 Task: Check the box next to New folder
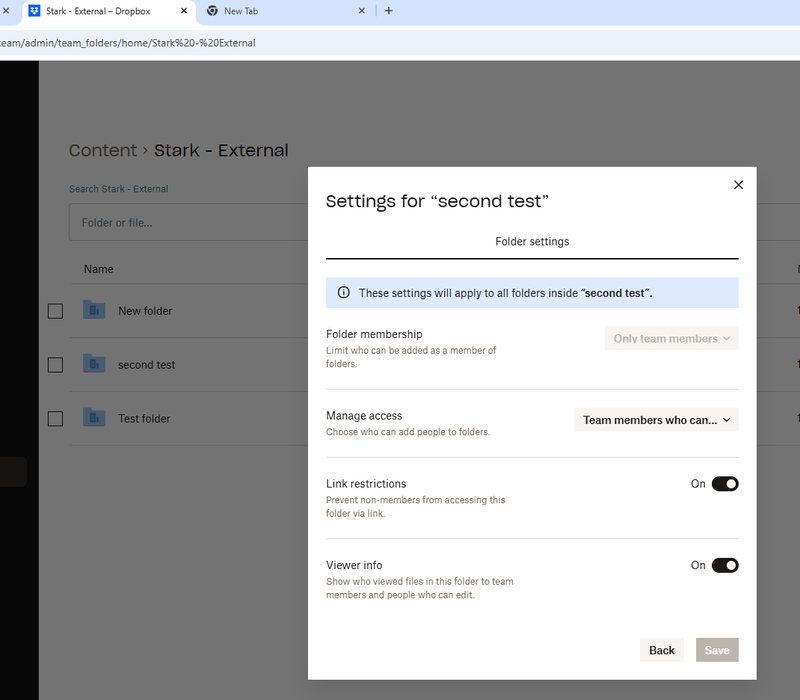(x=55, y=311)
